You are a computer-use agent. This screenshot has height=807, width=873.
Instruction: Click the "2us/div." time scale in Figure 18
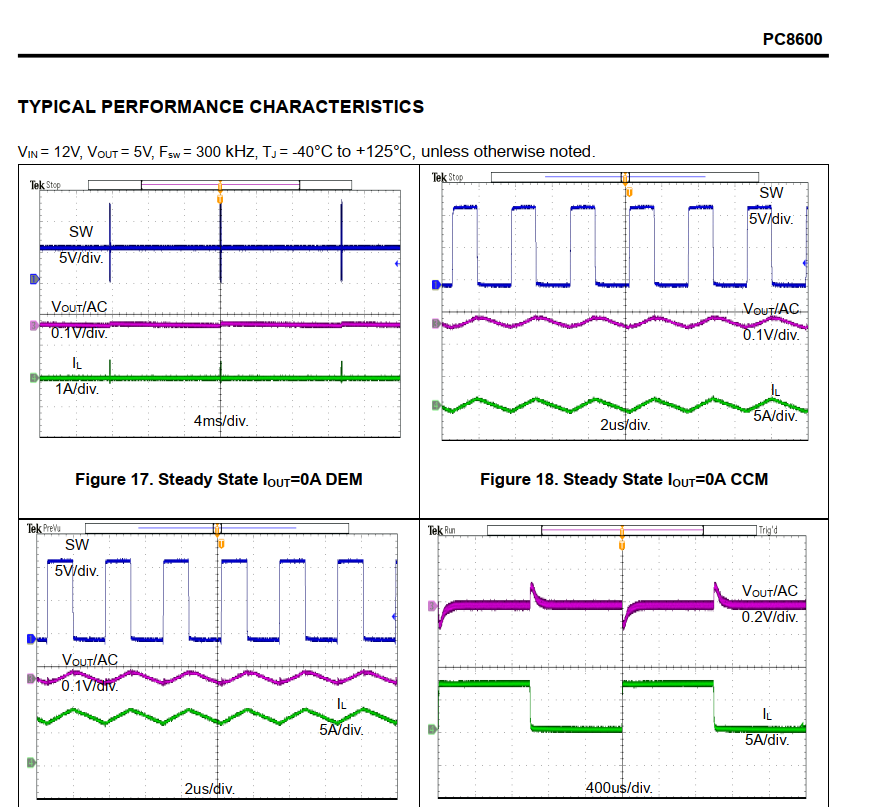pos(625,425)
